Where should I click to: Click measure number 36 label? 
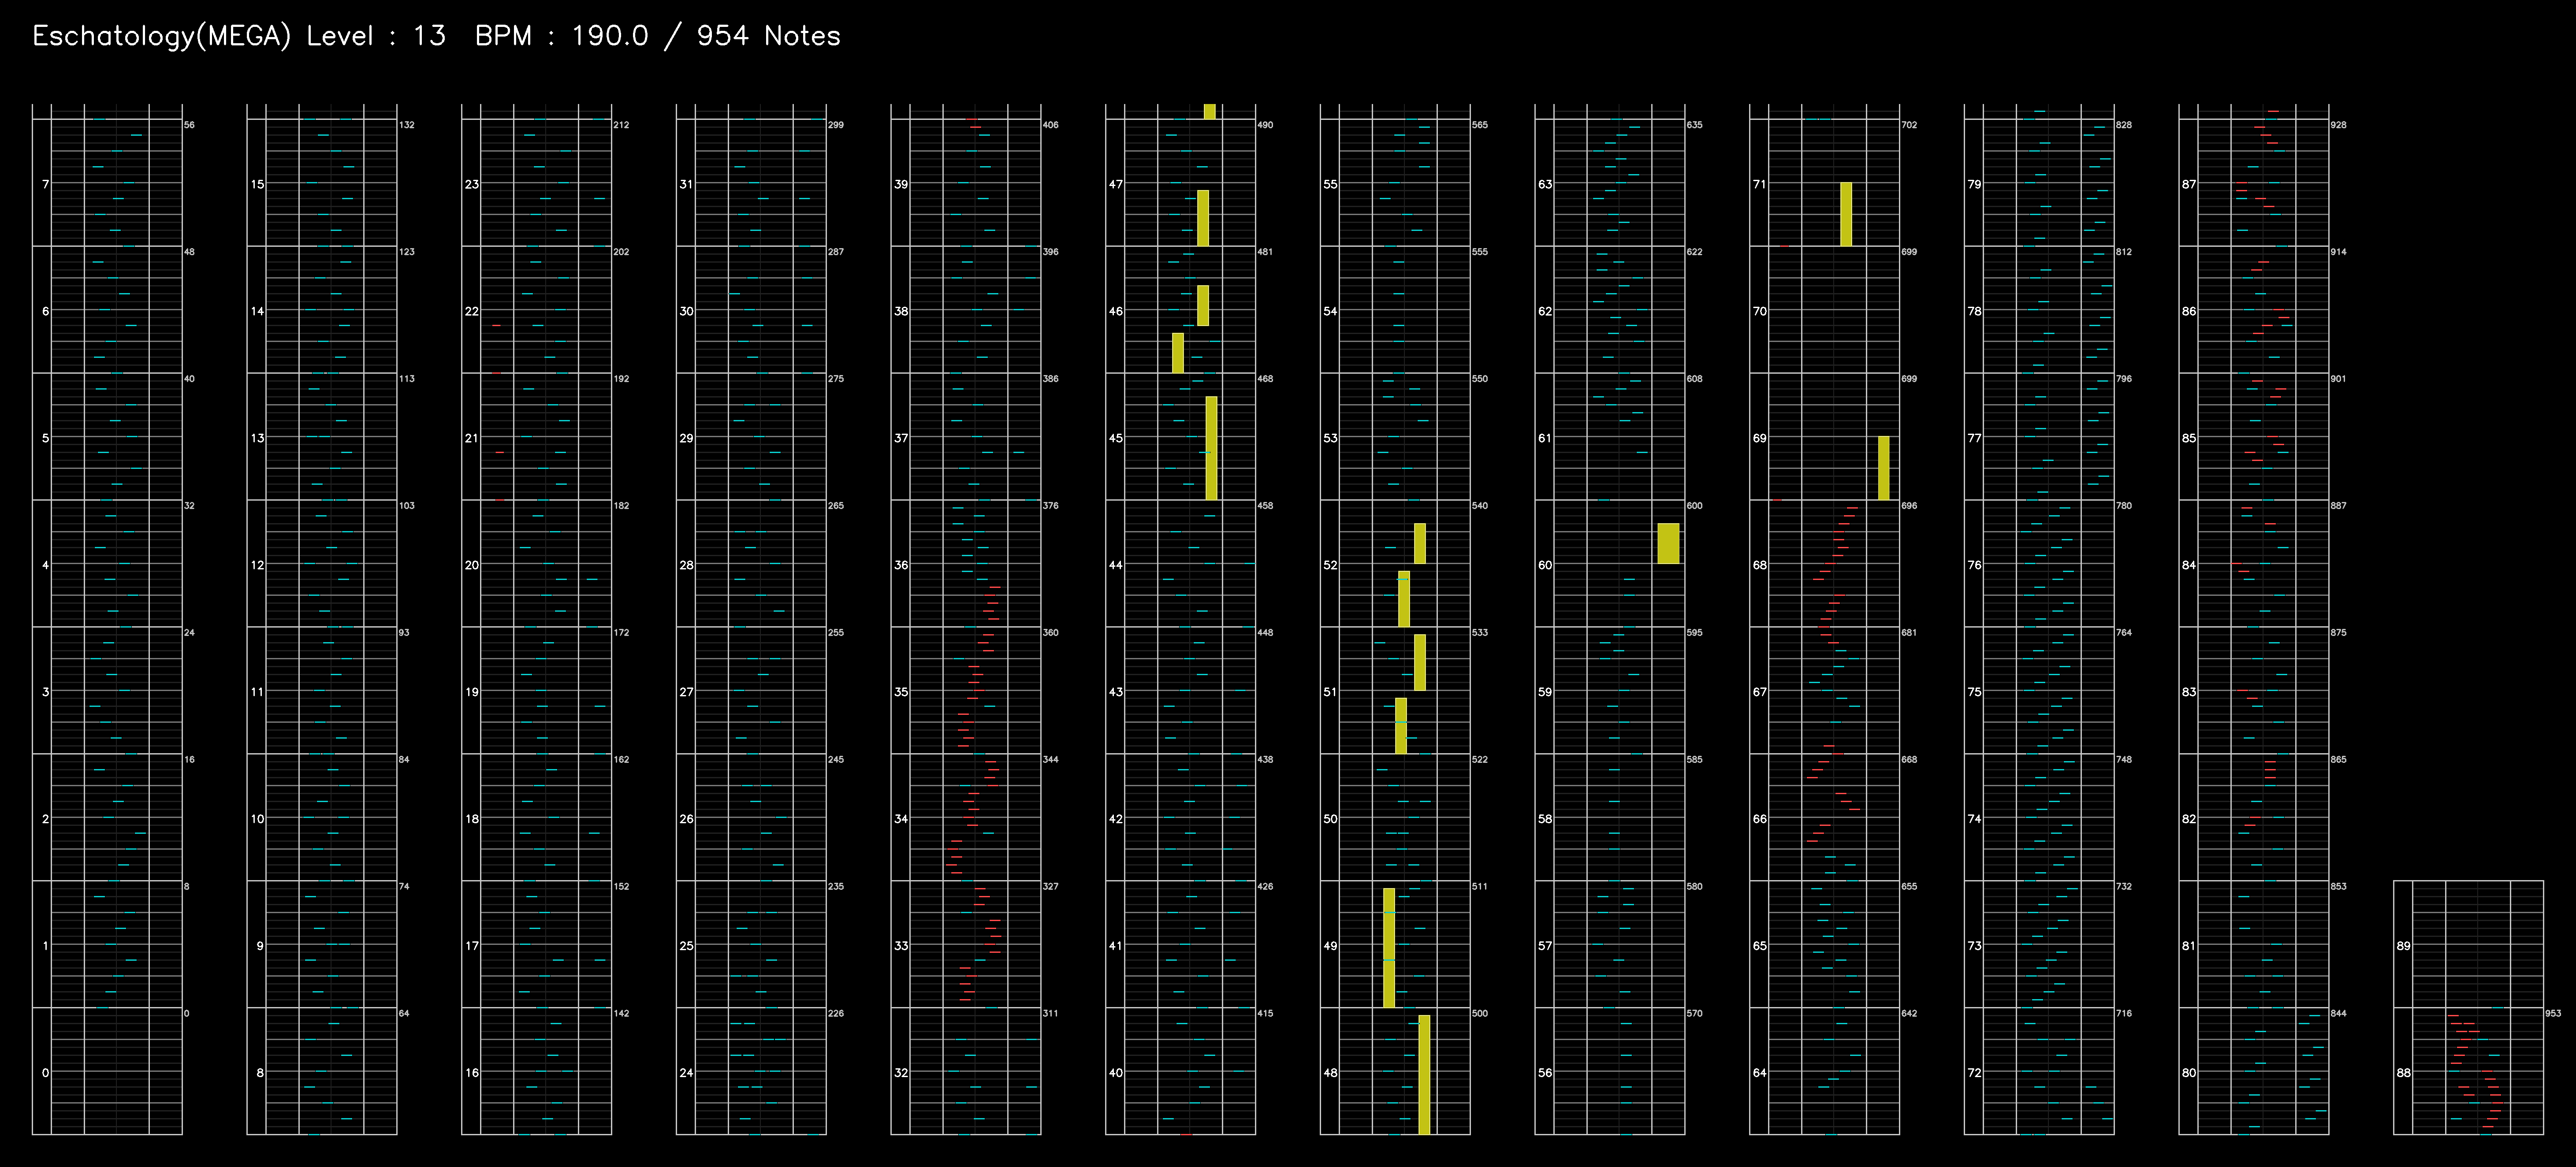901,565
